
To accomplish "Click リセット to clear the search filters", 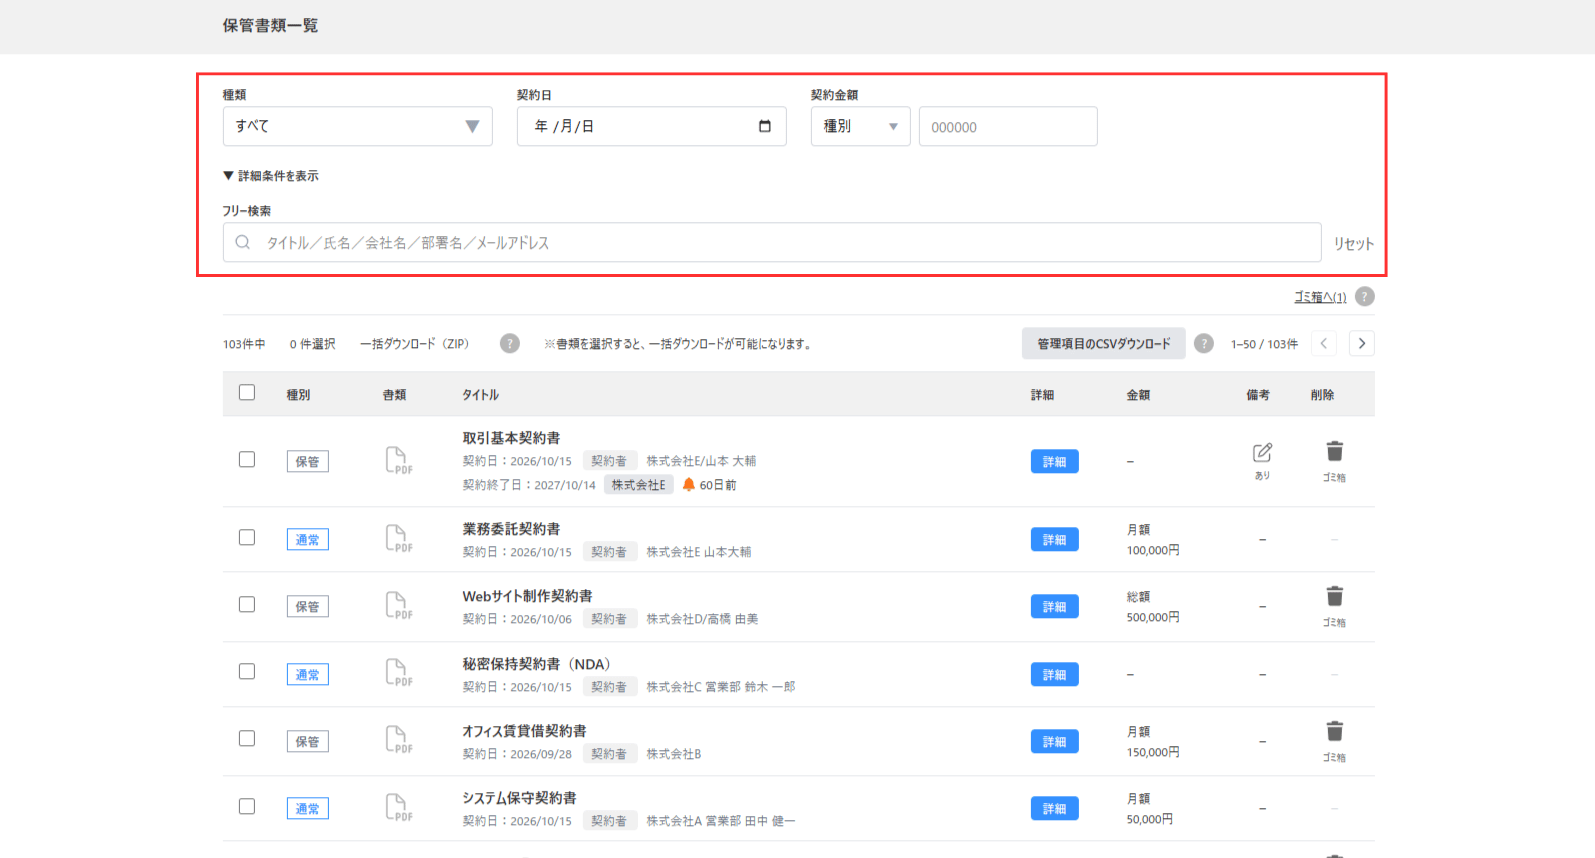I will click(x=1353, y=244).
